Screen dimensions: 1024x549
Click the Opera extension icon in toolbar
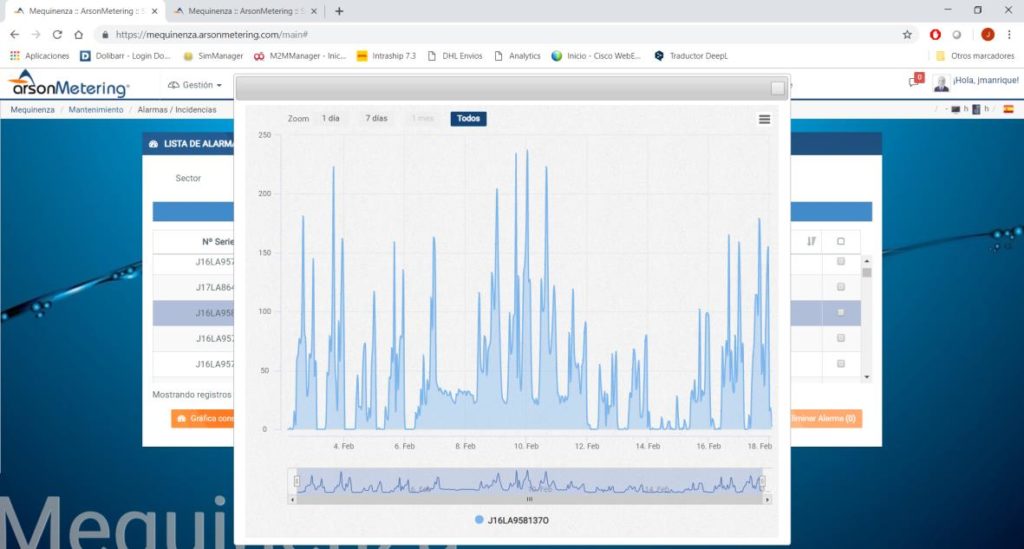coord(936,34)
